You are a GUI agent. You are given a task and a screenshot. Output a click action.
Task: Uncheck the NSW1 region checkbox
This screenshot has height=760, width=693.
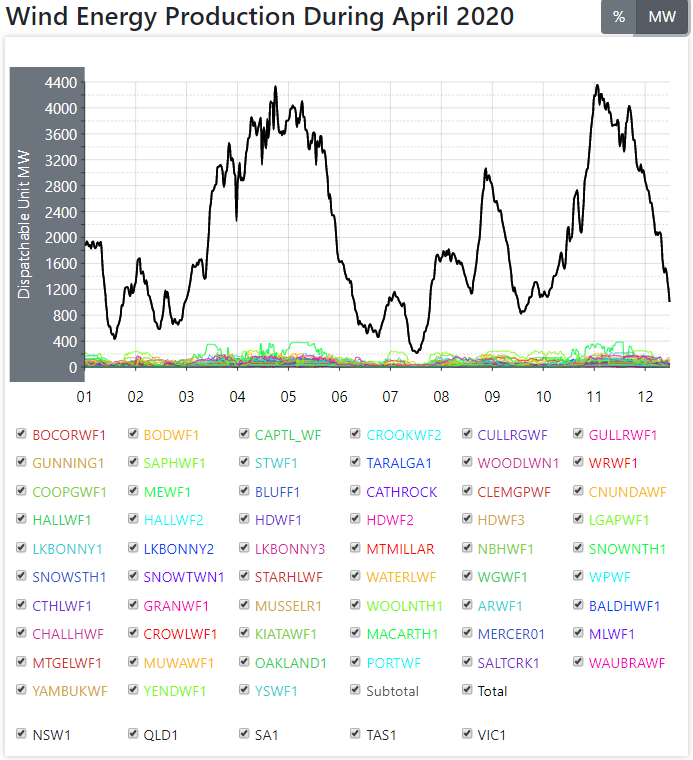click(x=22, y=734)
